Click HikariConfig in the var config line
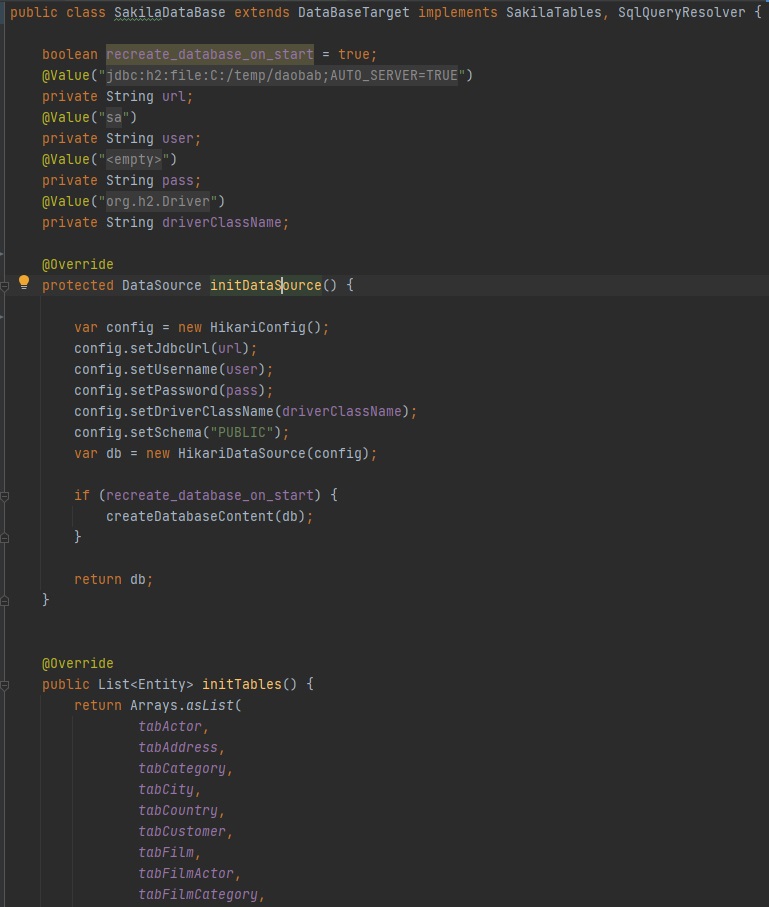The image size is (769, 907). pos(257,327)
